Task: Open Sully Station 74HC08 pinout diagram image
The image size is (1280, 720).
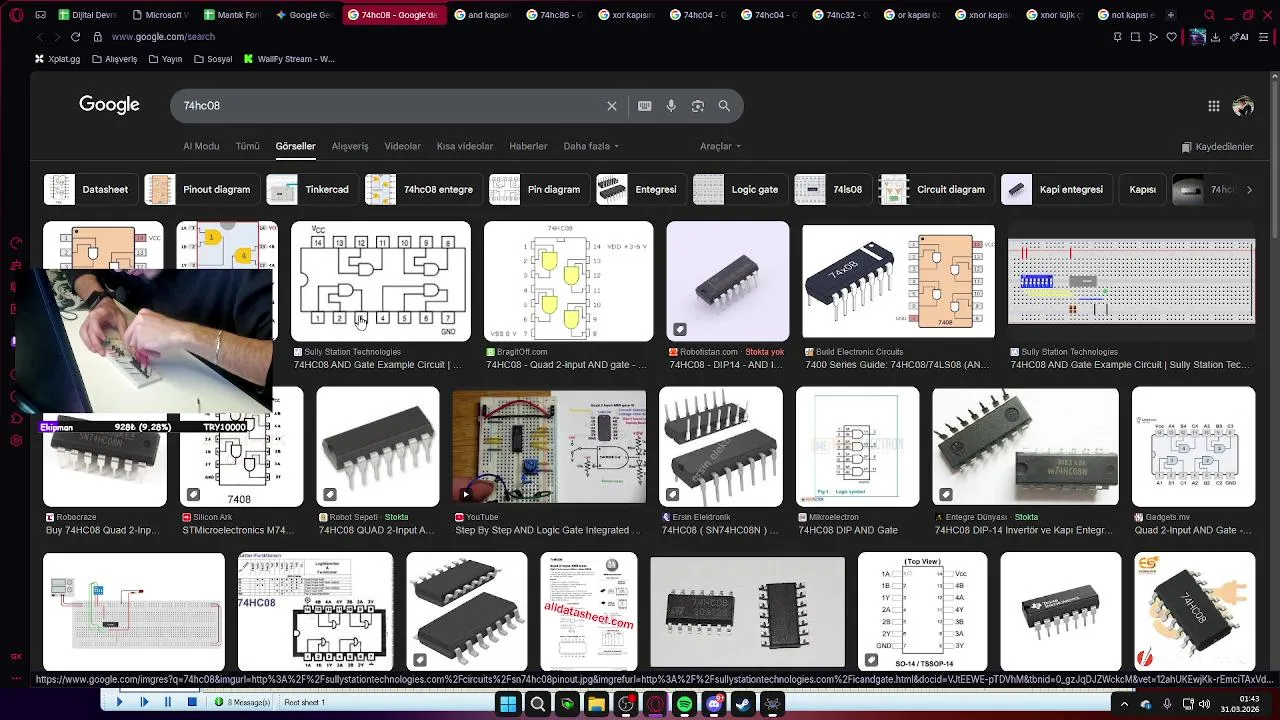Action: pyautogui.click(x=380, y=282)
